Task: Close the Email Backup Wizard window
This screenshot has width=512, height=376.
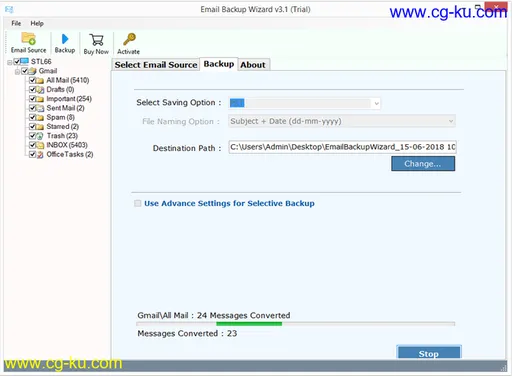Action: click(x=496, y=7)
